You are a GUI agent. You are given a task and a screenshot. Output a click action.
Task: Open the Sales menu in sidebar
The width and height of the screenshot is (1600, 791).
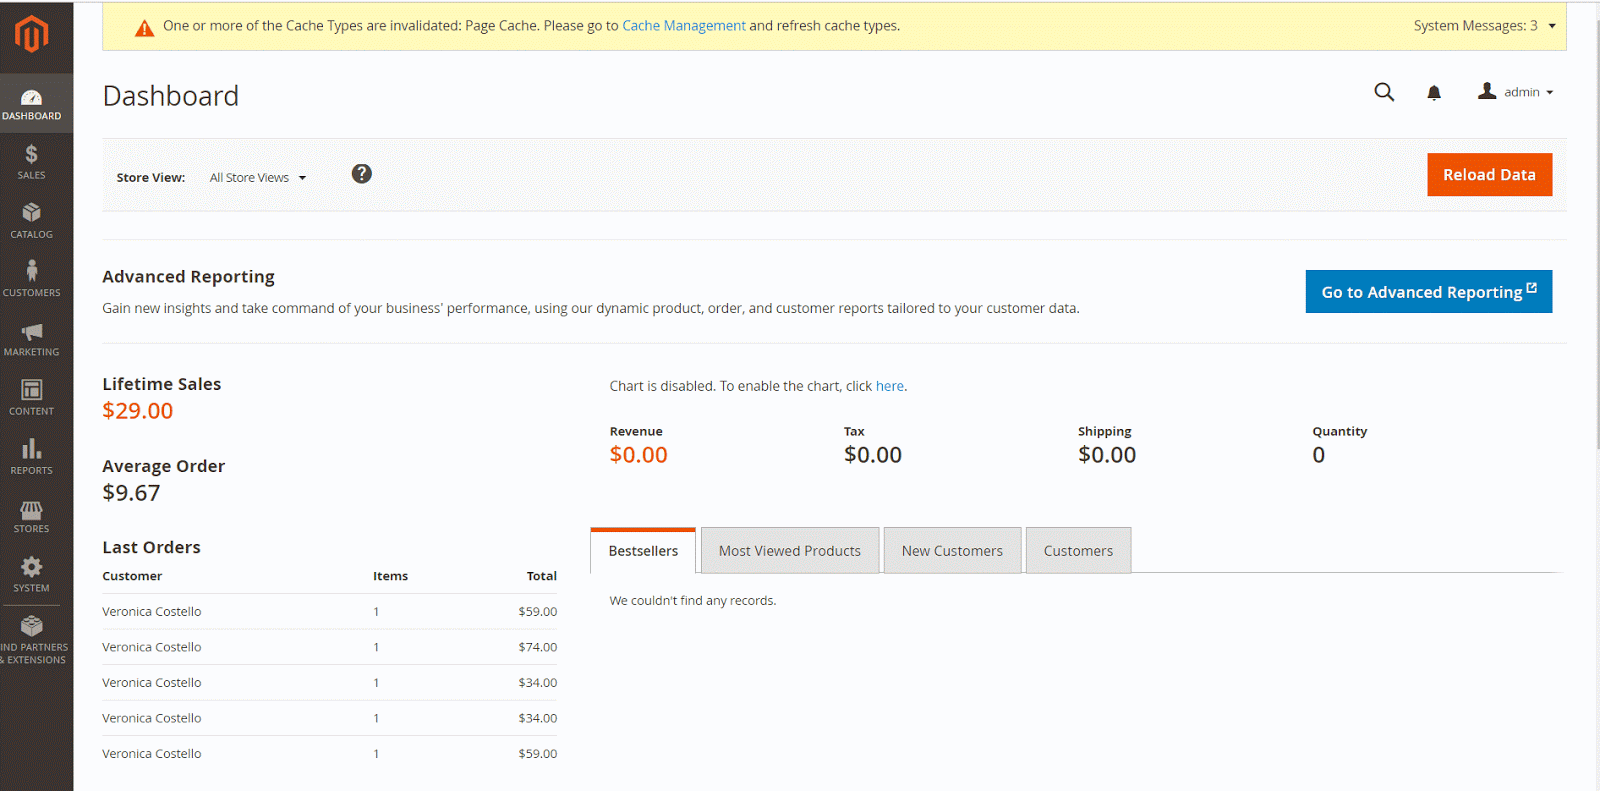click(x=31, y=162)
